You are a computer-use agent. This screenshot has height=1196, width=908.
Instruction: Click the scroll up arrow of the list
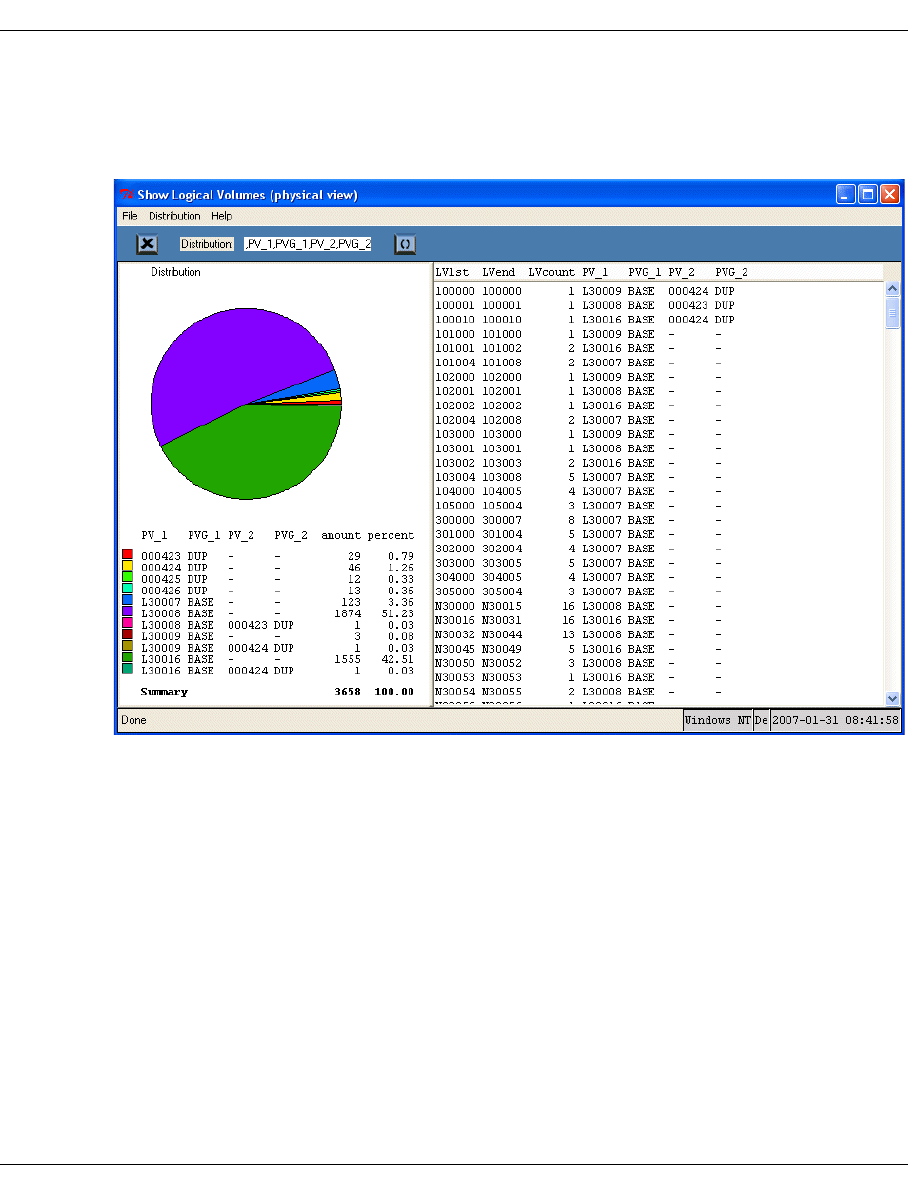coord(892,288)
